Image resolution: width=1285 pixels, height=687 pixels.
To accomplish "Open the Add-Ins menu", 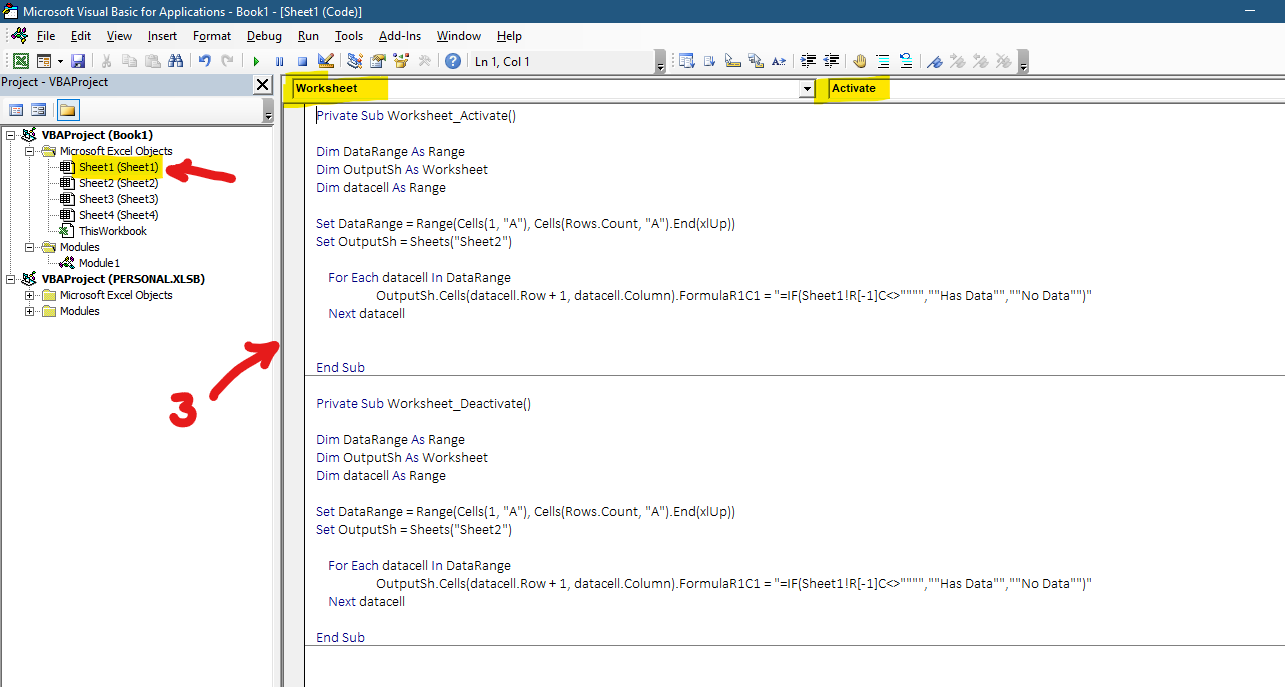I will coord(400,35).
